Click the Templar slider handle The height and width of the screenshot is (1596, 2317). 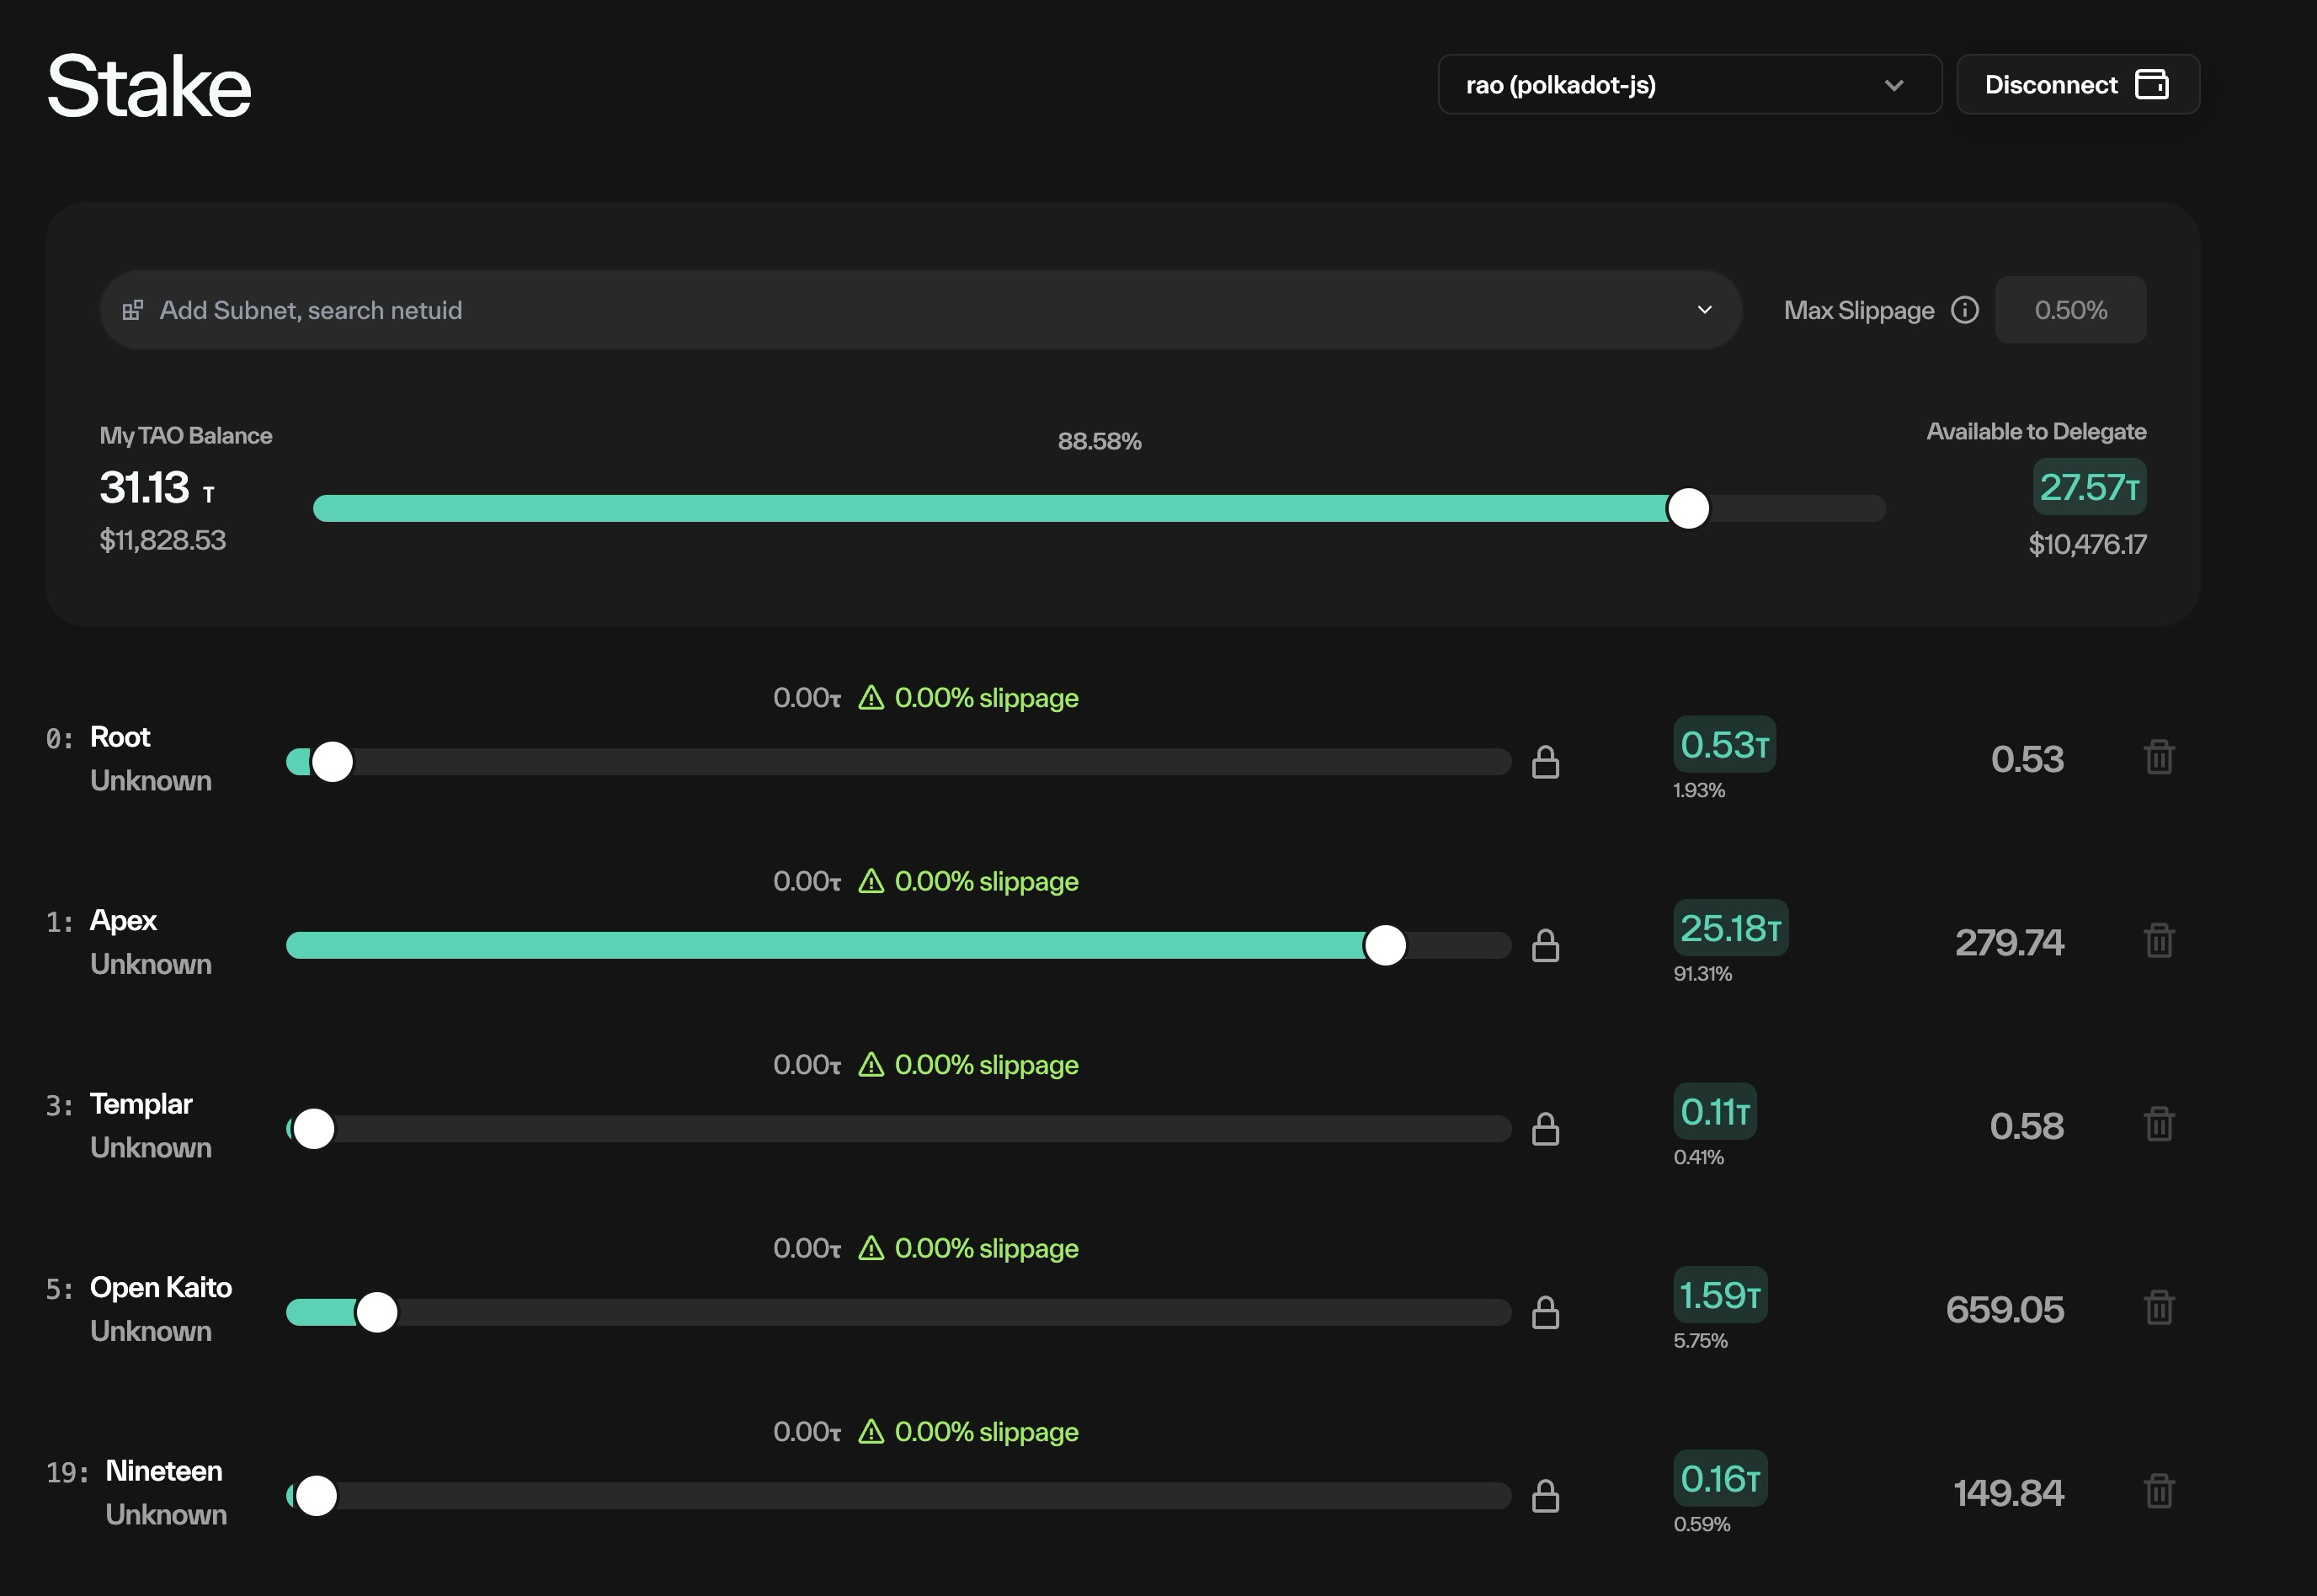(313, 1129)
